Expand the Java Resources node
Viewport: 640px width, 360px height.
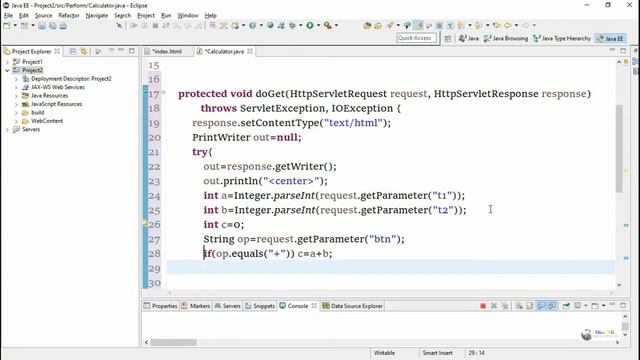tap(16, 96)
